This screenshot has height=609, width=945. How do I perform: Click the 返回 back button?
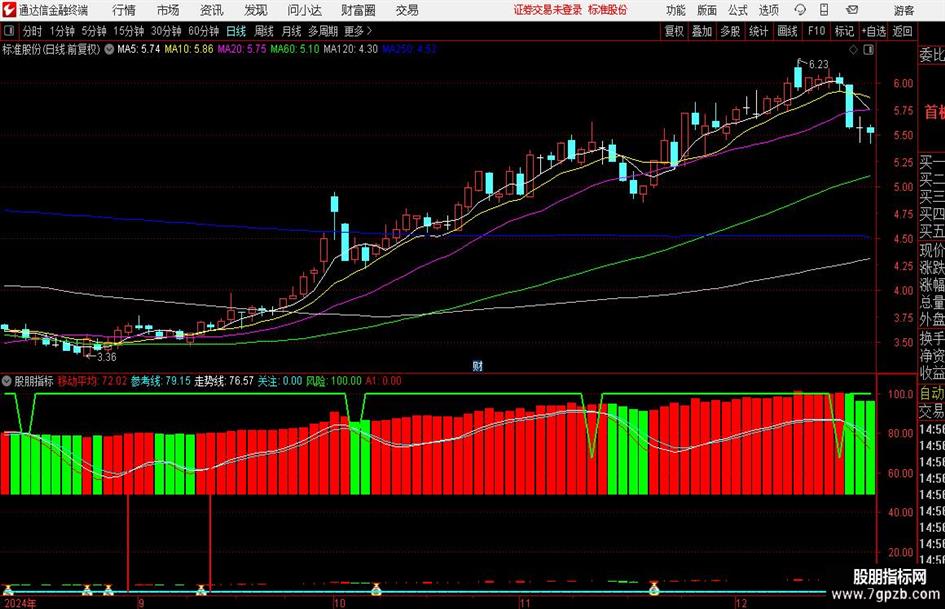(902, 31)
